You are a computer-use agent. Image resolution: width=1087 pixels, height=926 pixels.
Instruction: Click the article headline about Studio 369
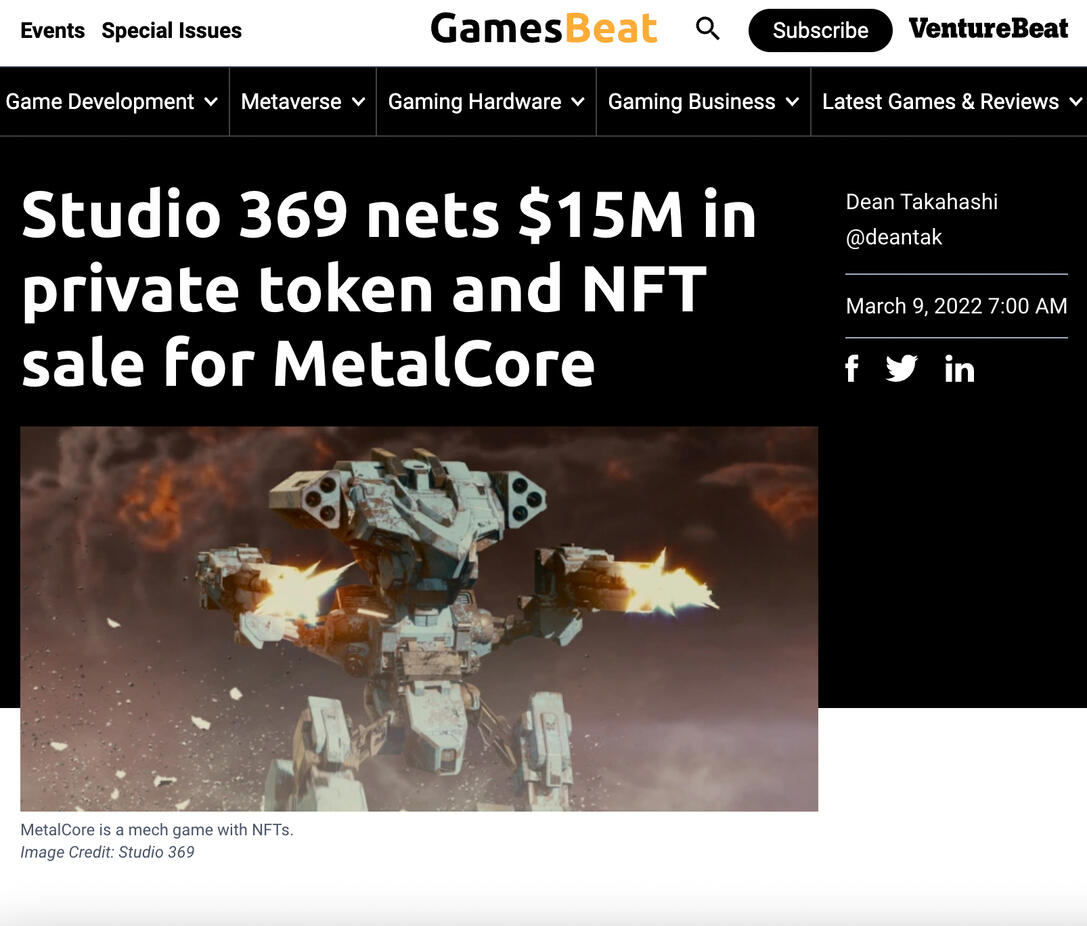tap(388, 288)
